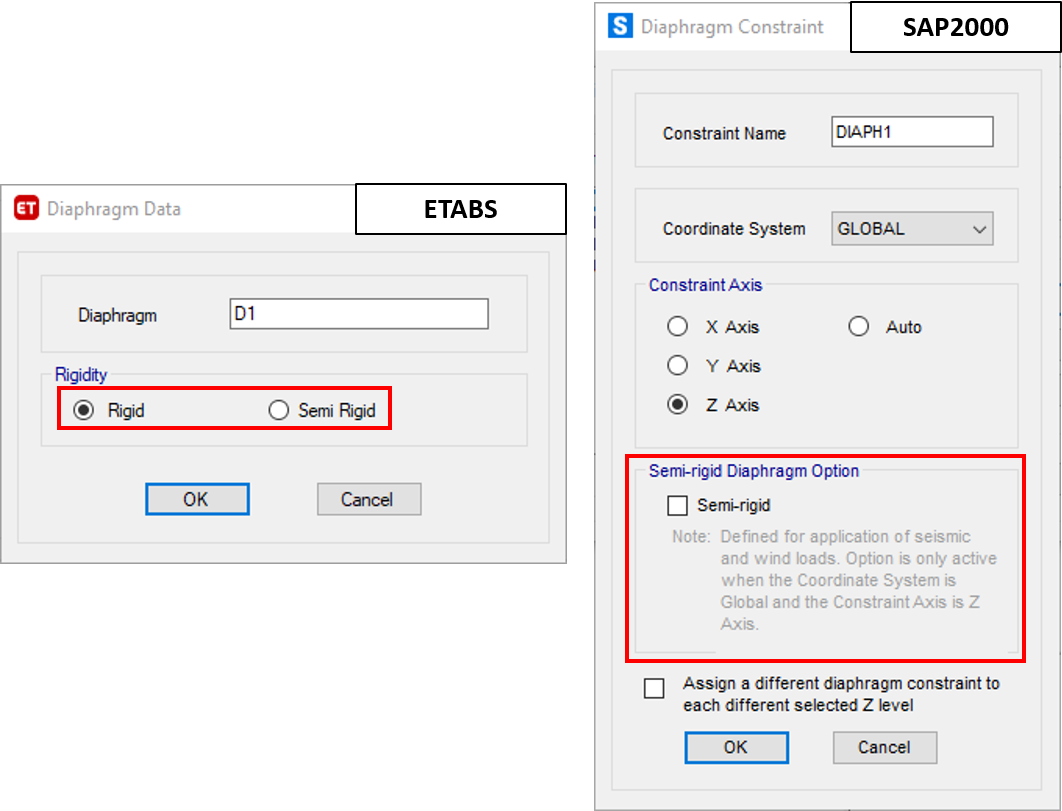Cancel the Diaphragm Constraint dialog
The height and width of the screenshot is (811, 1062).
[x=884, y=747]
